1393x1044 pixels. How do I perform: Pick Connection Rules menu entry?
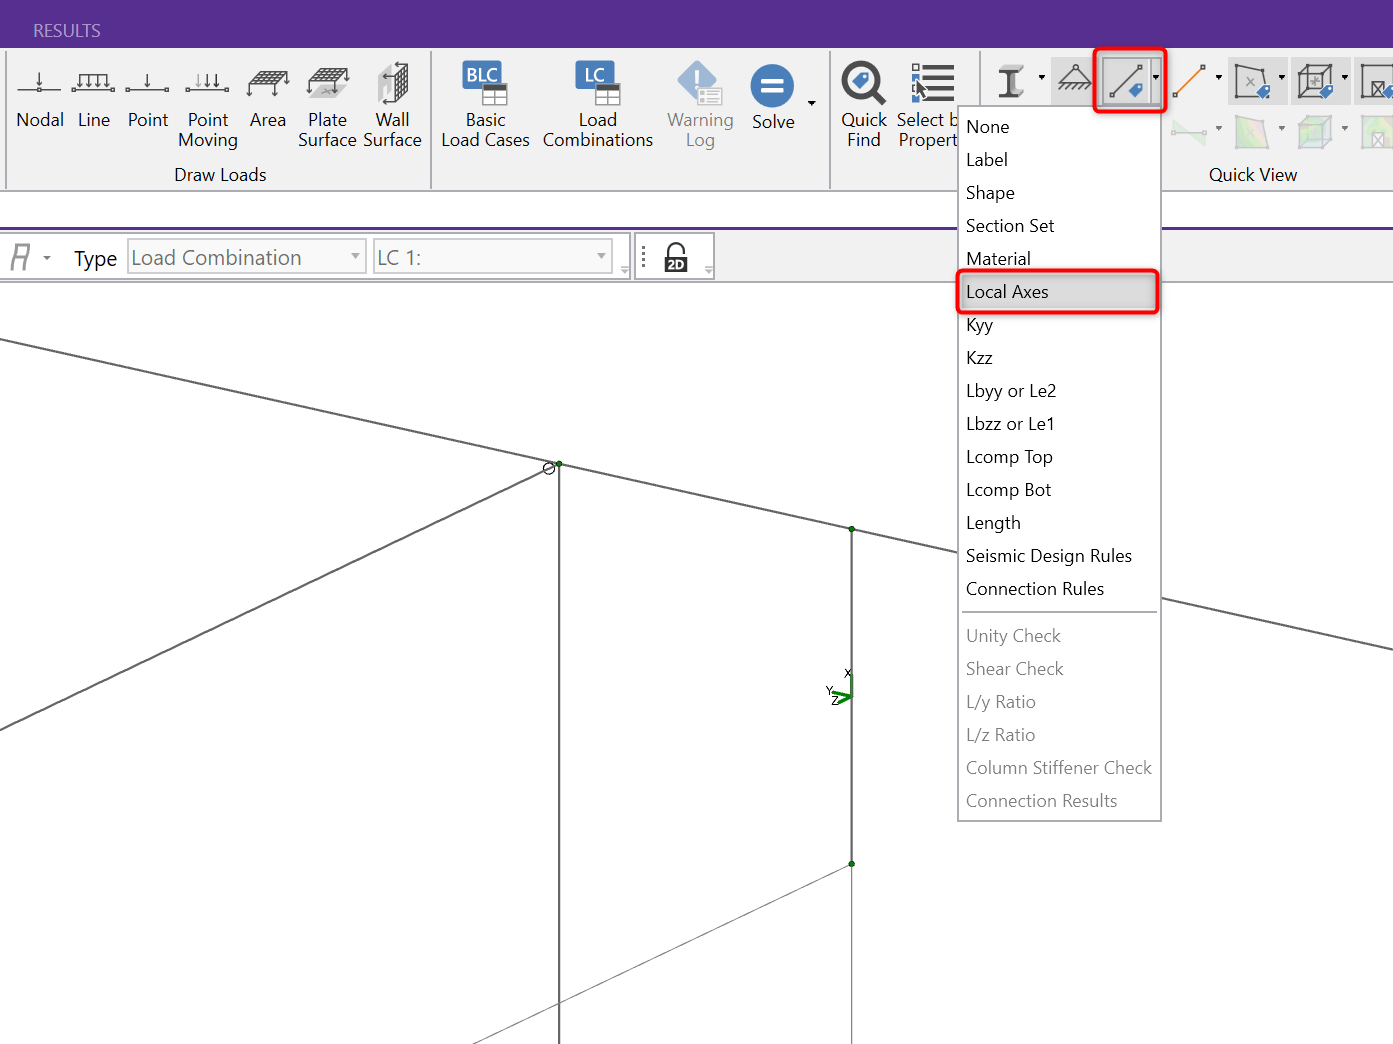[1034, 589]
